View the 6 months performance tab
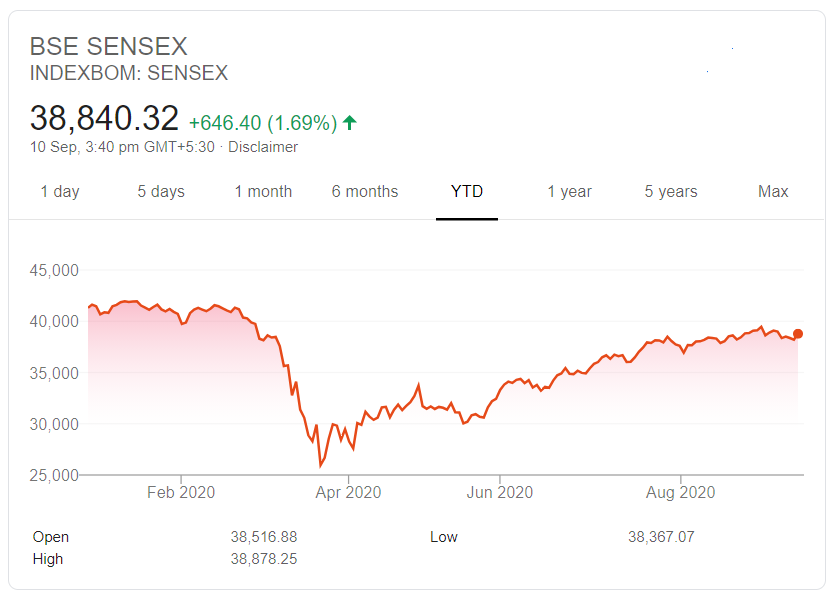Image resolution: width=835 pixels, height=599 pixels. click(x=365, y=191)
